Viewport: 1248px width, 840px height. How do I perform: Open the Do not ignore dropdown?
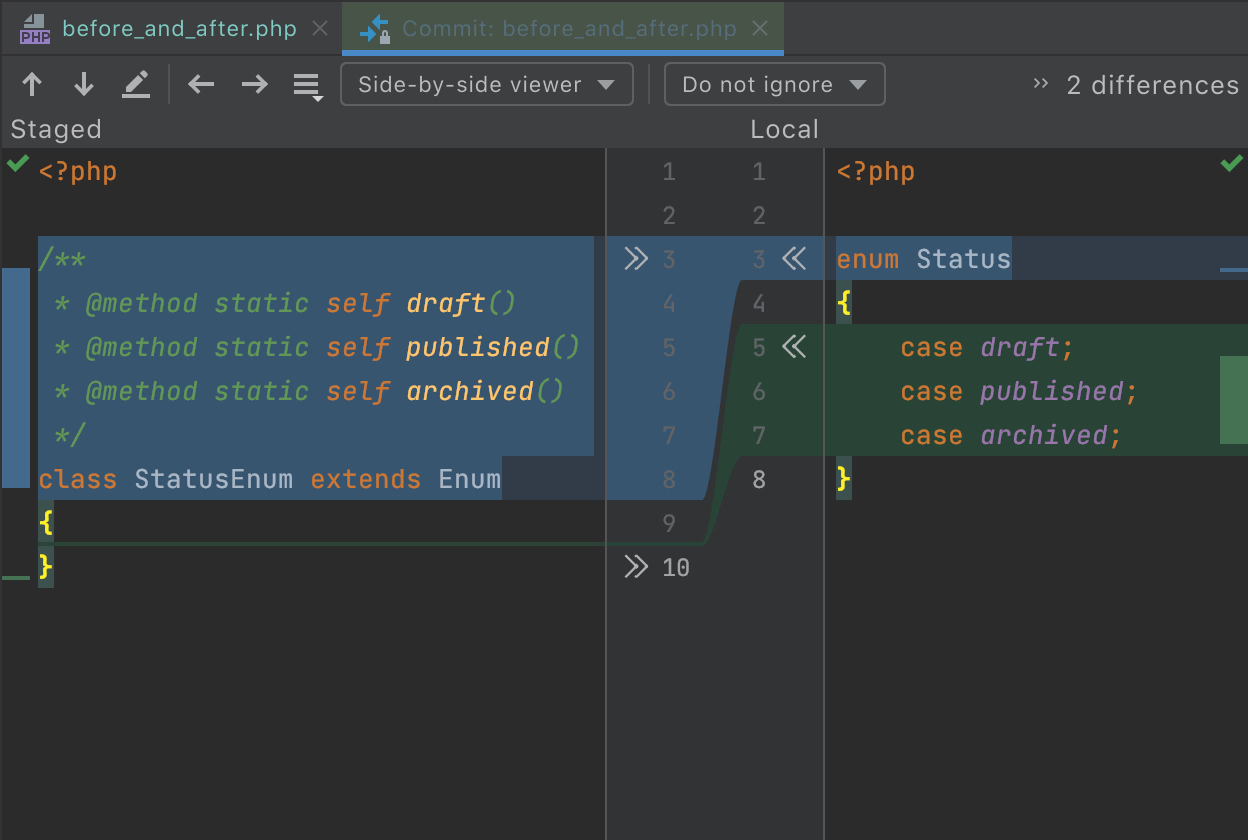tap(774, 85)
